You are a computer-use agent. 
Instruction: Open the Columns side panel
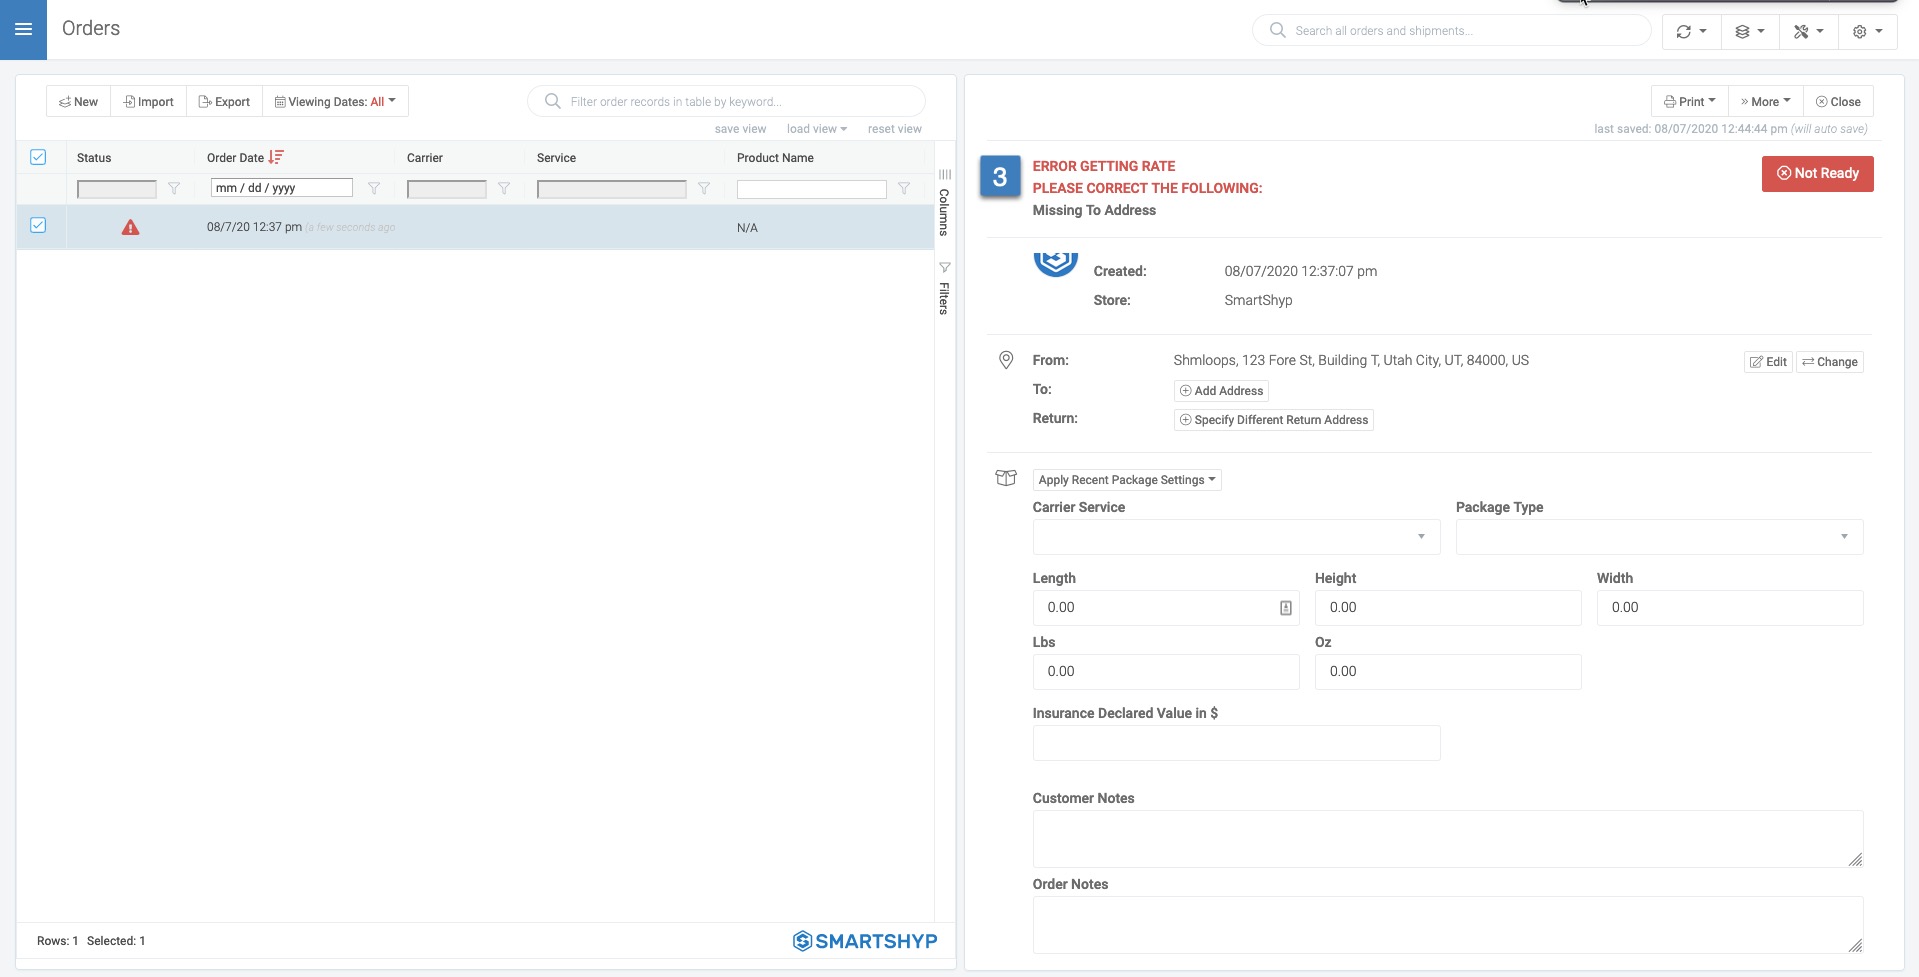pyautogui.click(x=944, y=204)
